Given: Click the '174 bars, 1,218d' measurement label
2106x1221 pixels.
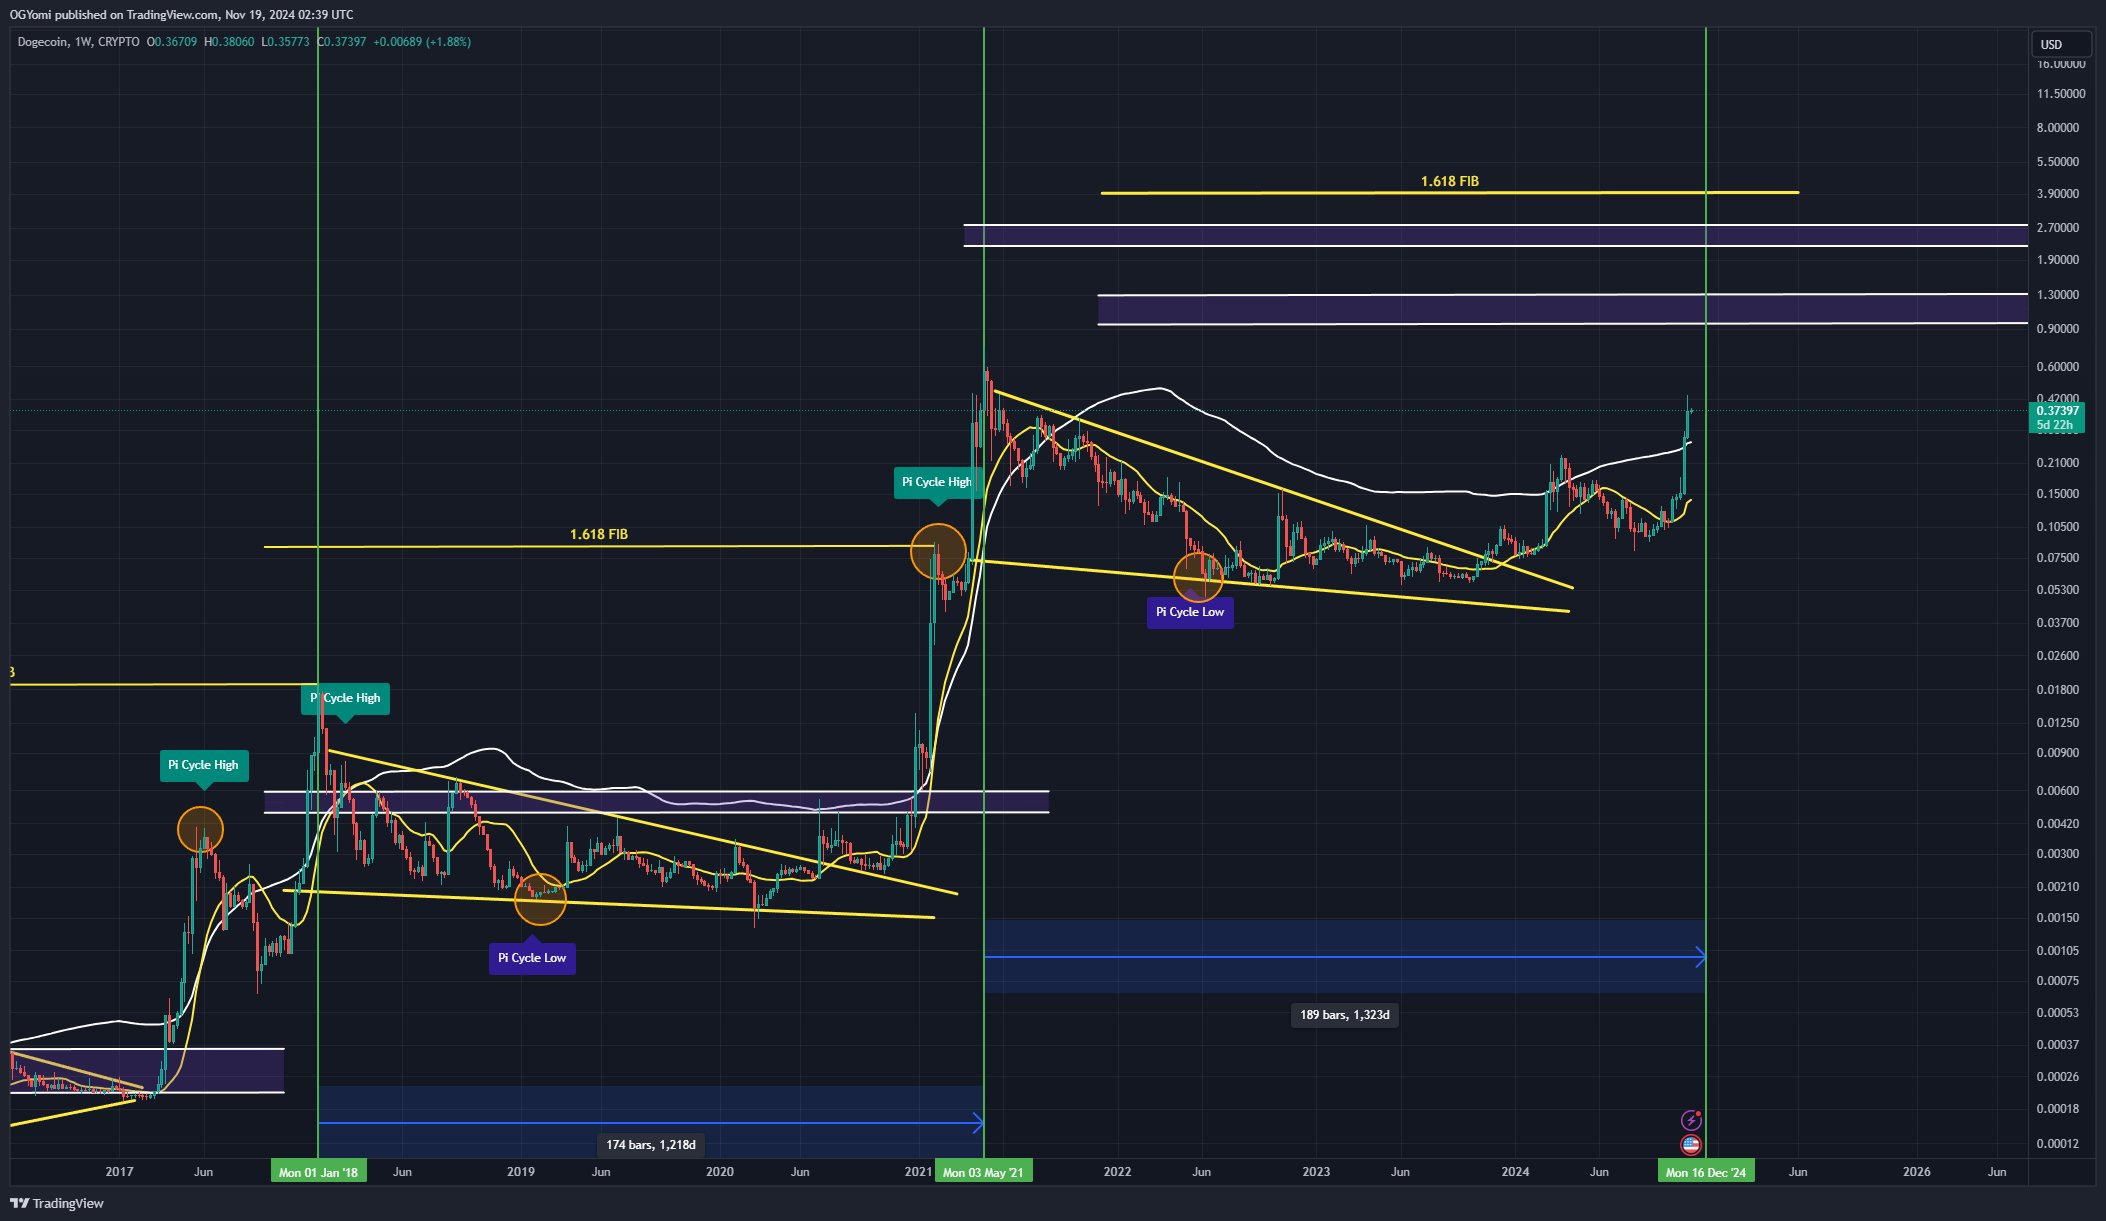Looking at the screenshot, I should (x=651, y=1145).
